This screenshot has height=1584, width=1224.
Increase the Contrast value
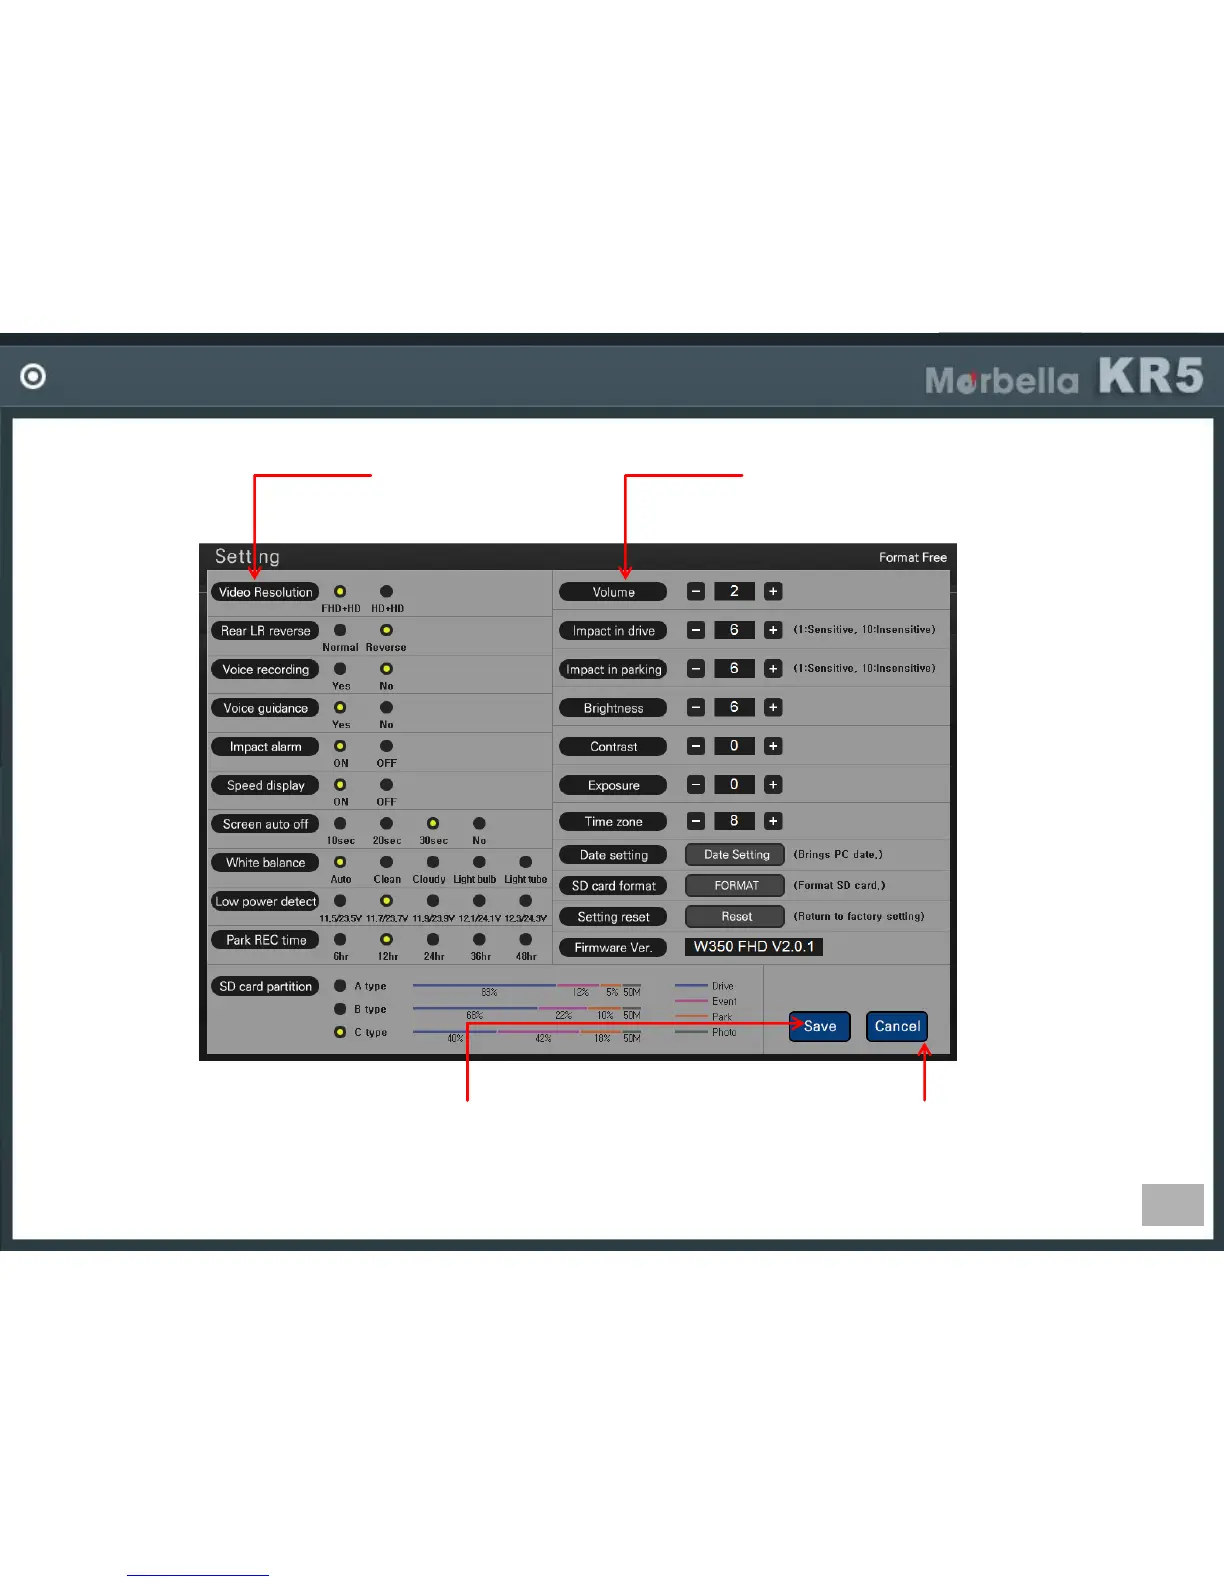pos(773,746)
